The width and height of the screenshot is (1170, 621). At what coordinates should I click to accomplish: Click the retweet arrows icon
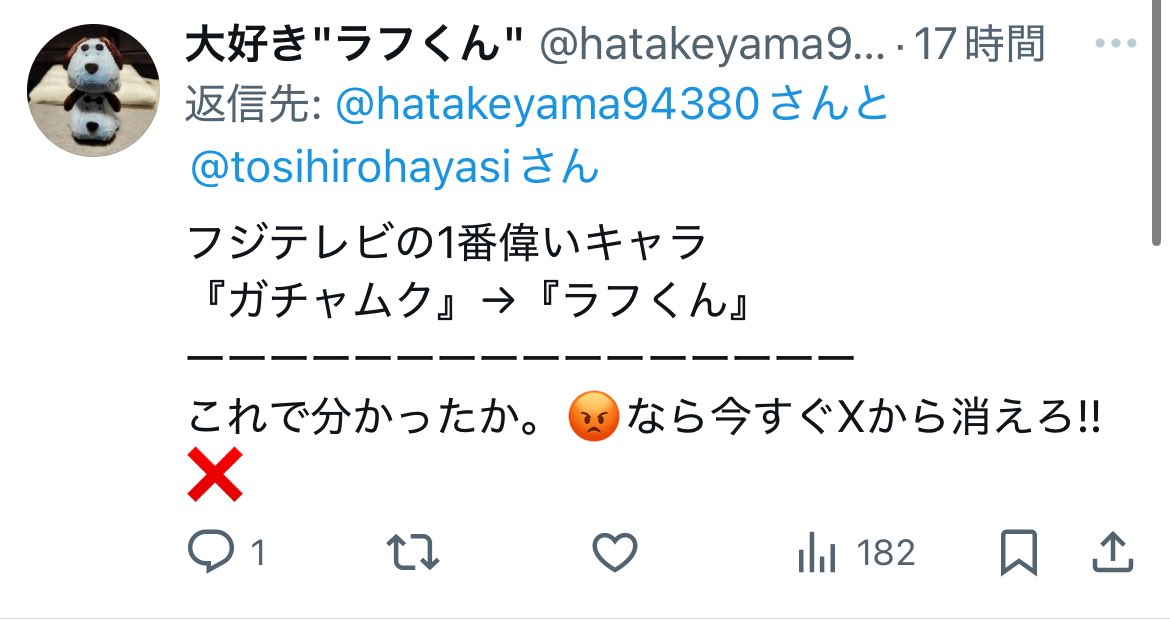(413, 553)
